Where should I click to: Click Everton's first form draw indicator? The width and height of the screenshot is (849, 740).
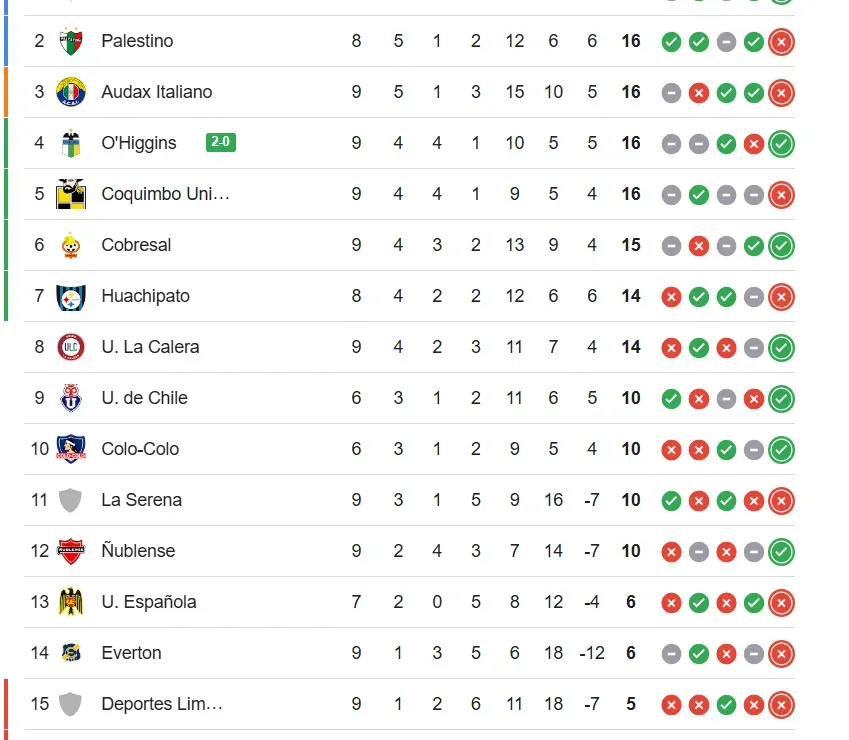click(x=671, y=654)
